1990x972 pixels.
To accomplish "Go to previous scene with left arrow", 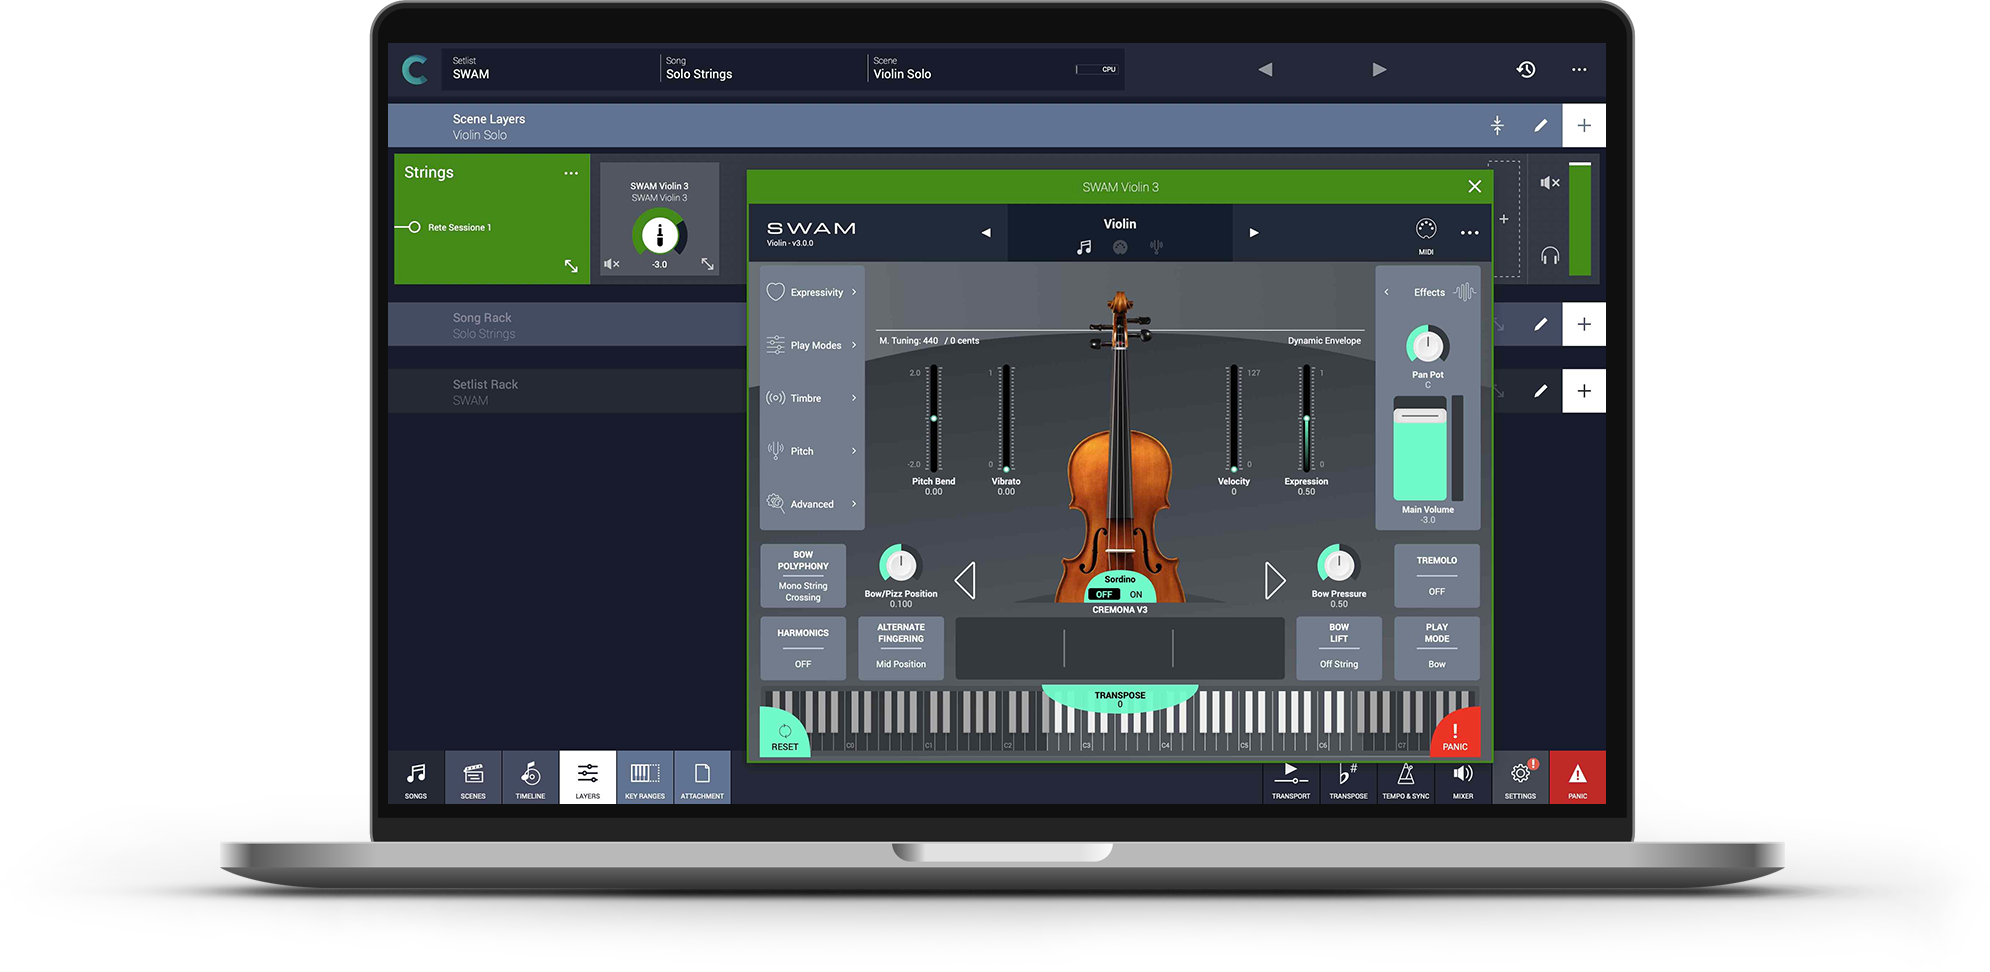I will coord(1265,69).
